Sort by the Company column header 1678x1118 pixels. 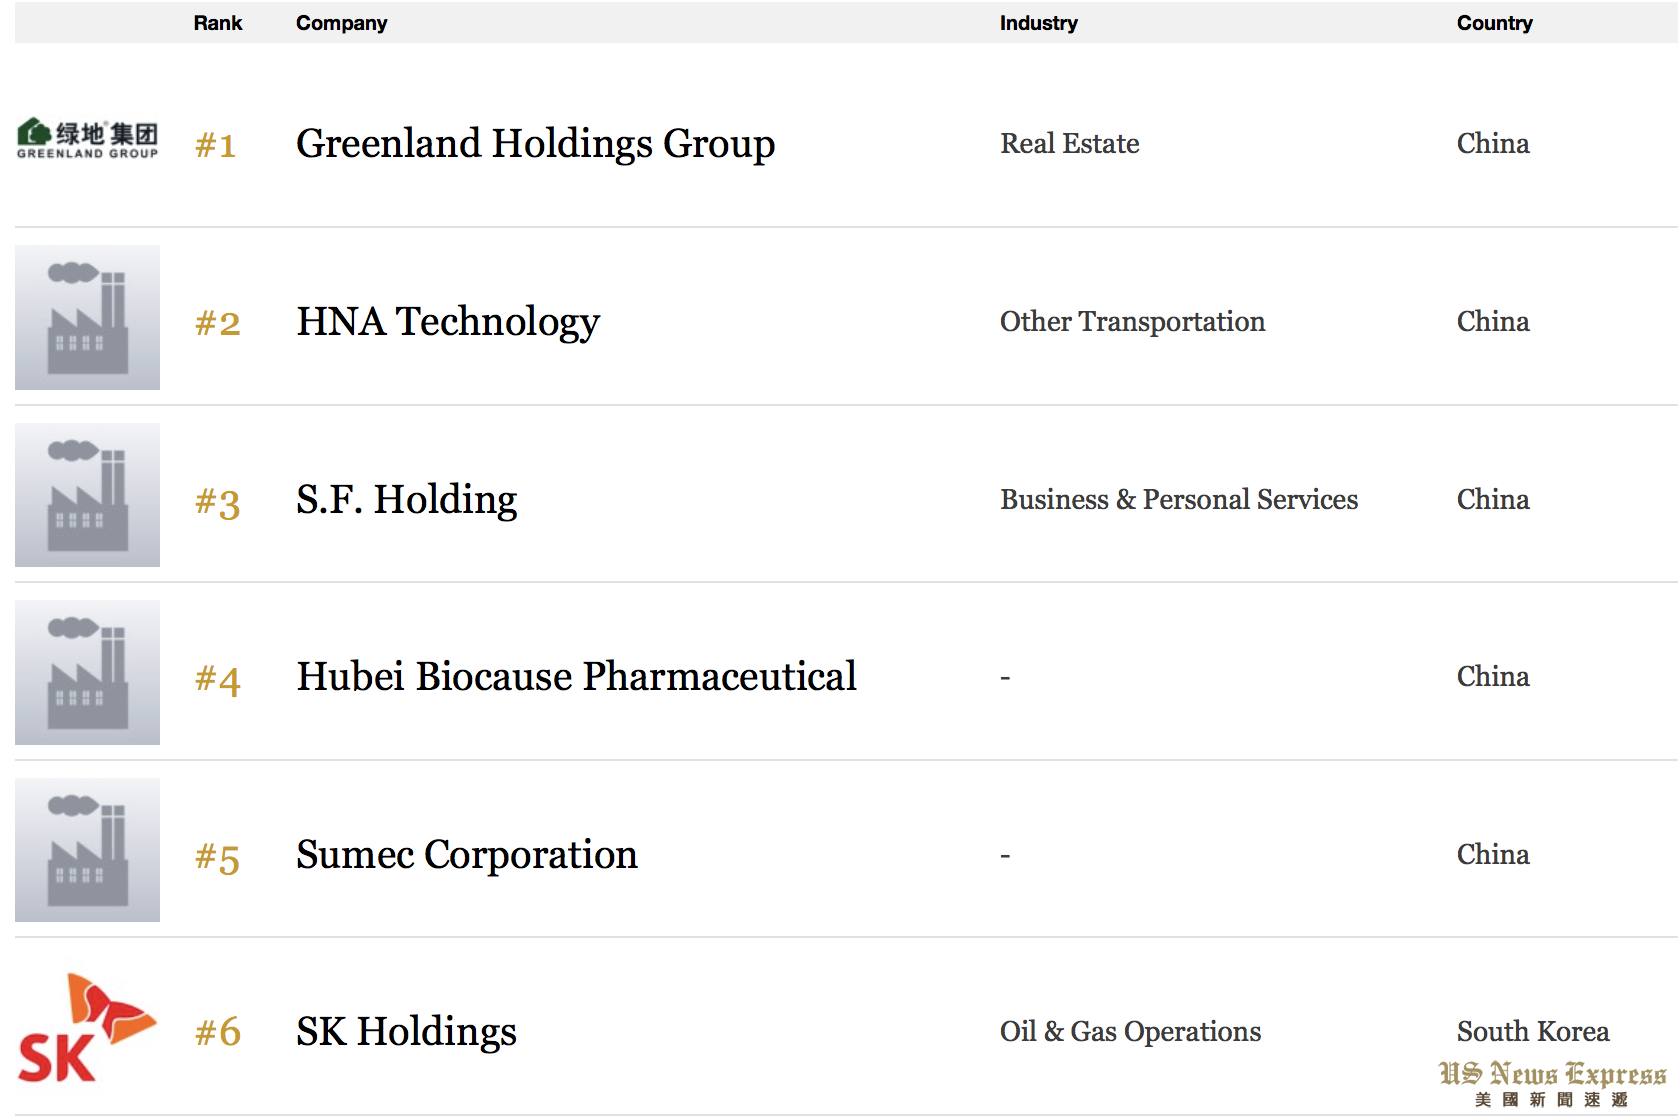(x=341, y=23)
